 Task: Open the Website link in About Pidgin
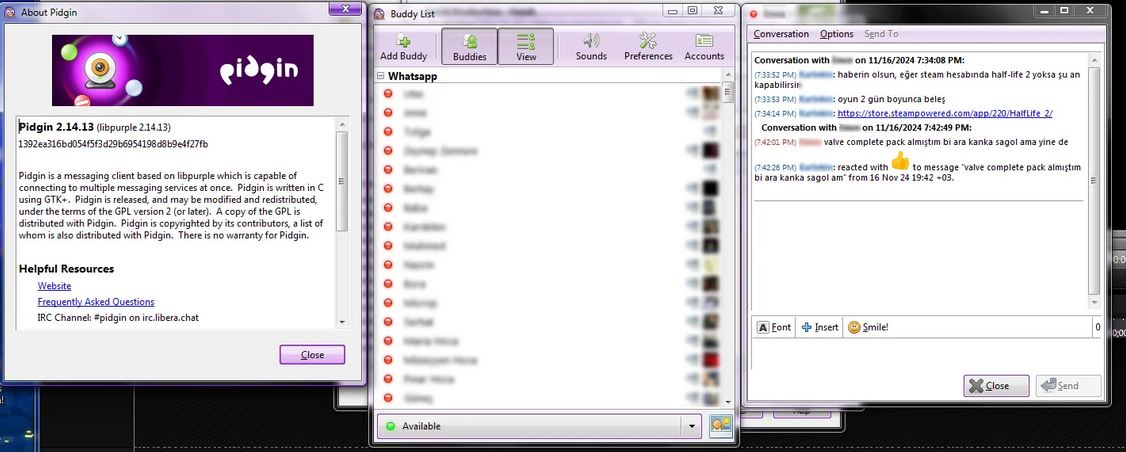(54, 286)
